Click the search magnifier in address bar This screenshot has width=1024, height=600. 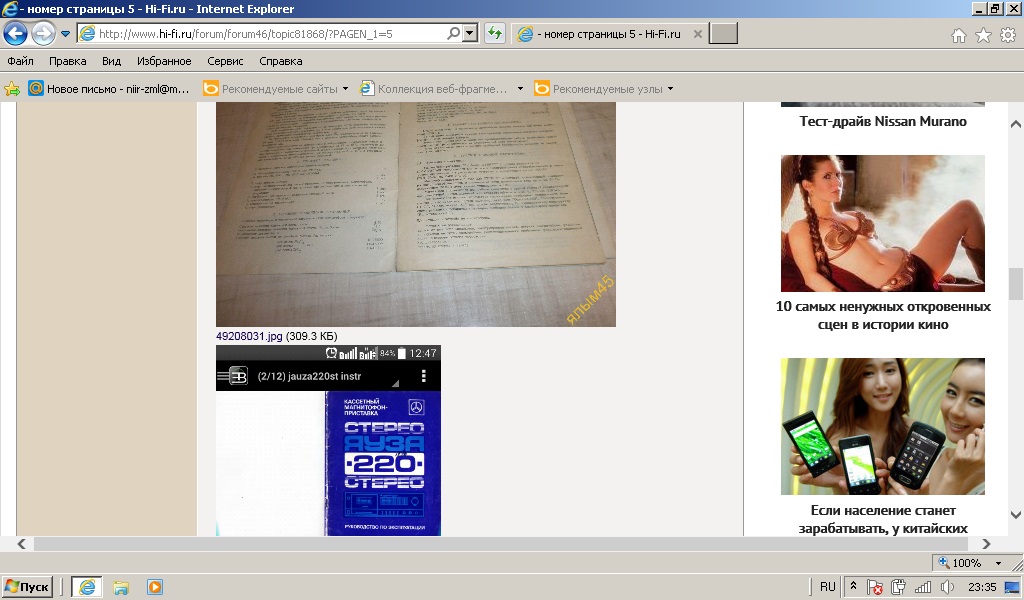pyautogui.click(x=453, y=34)
